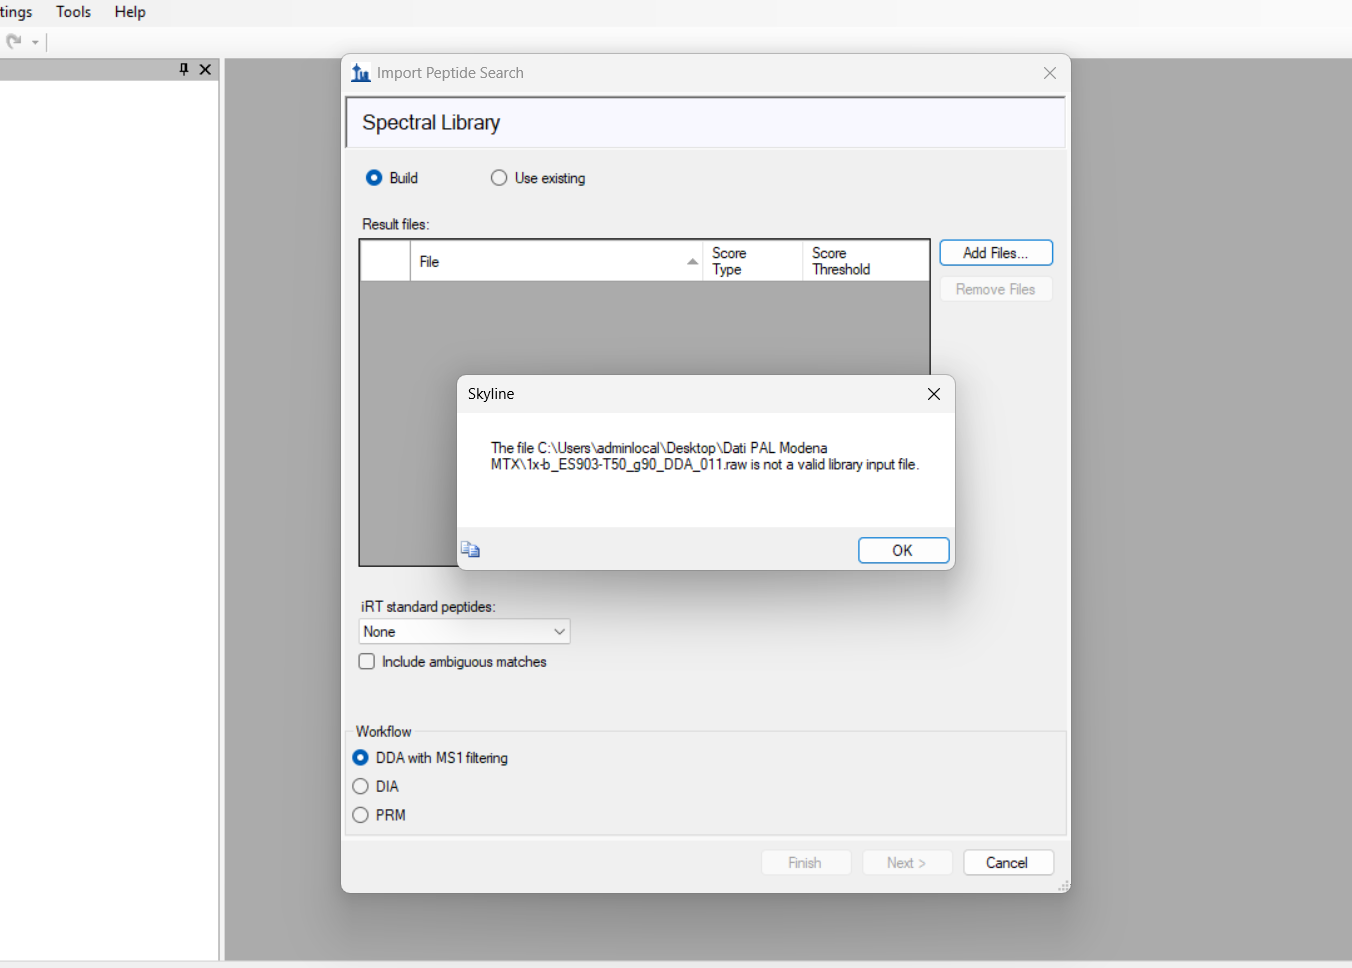The image size is (1352, 968).
Task: Click the Add Files... button
Action: coord(995,253)
